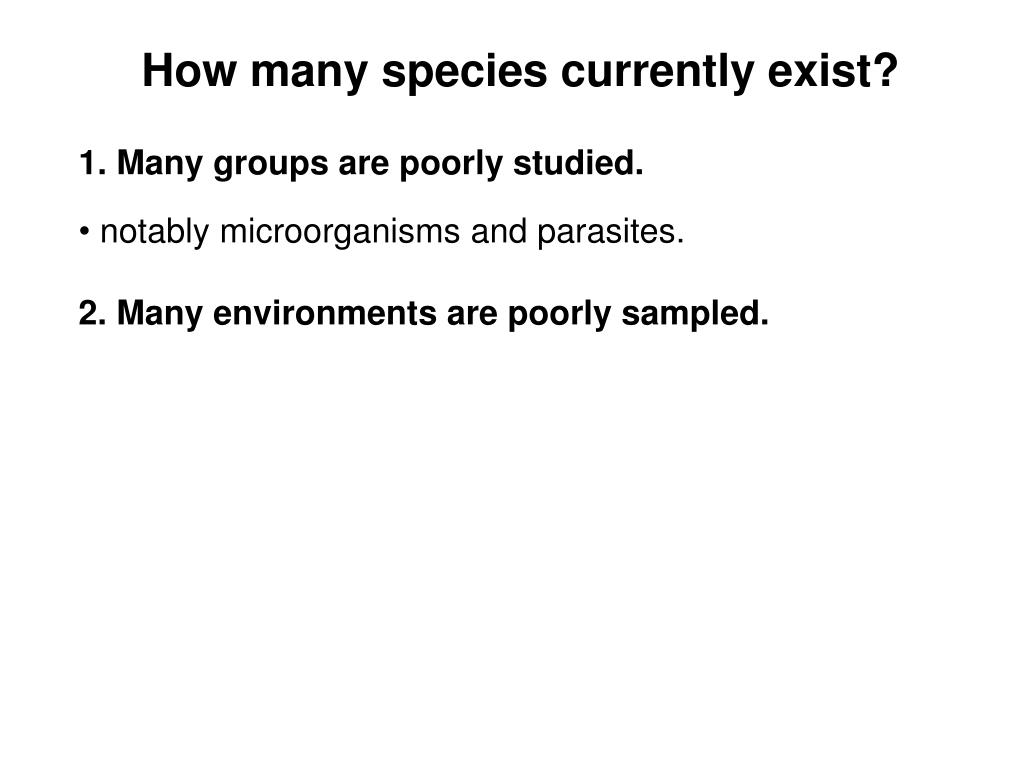
Task: Select the heading "1. Many groups are poorly studied."
Action: coord(361,163)
